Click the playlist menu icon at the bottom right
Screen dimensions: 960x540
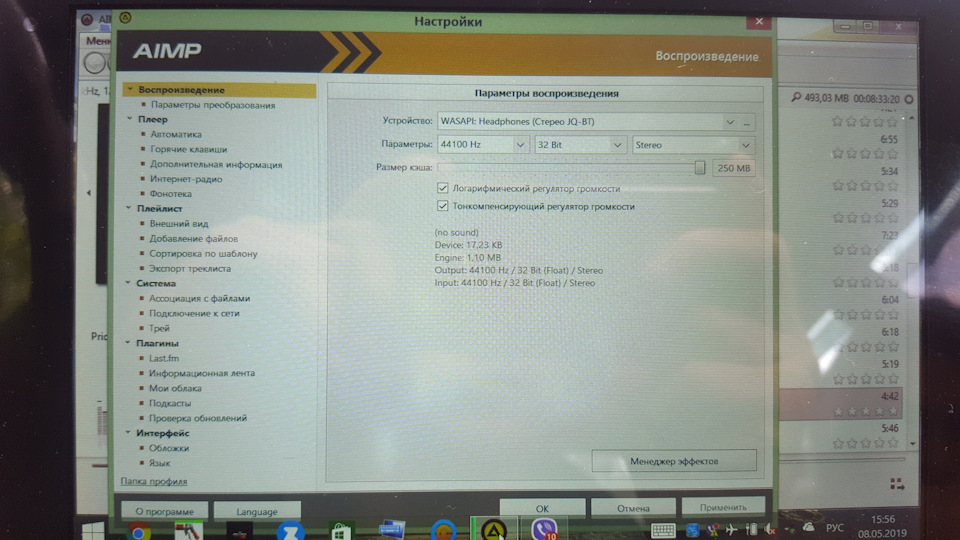[897, 484]
